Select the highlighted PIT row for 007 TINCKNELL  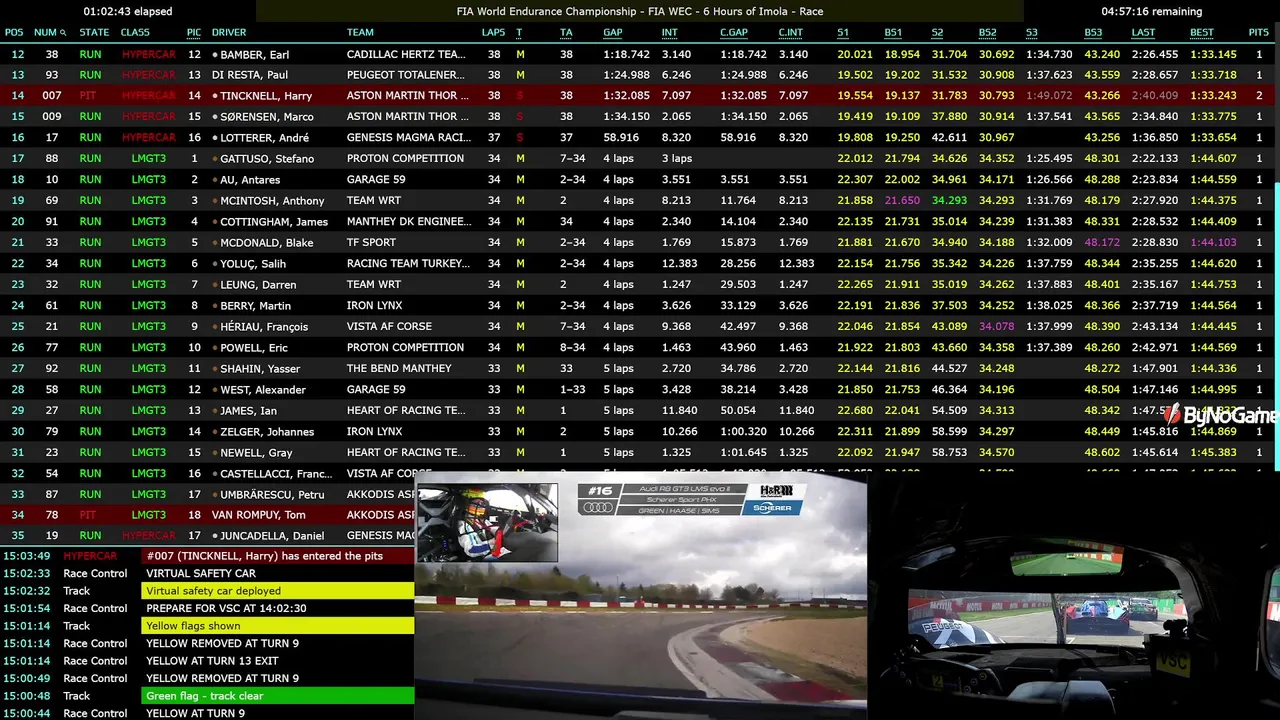[637, 96]
